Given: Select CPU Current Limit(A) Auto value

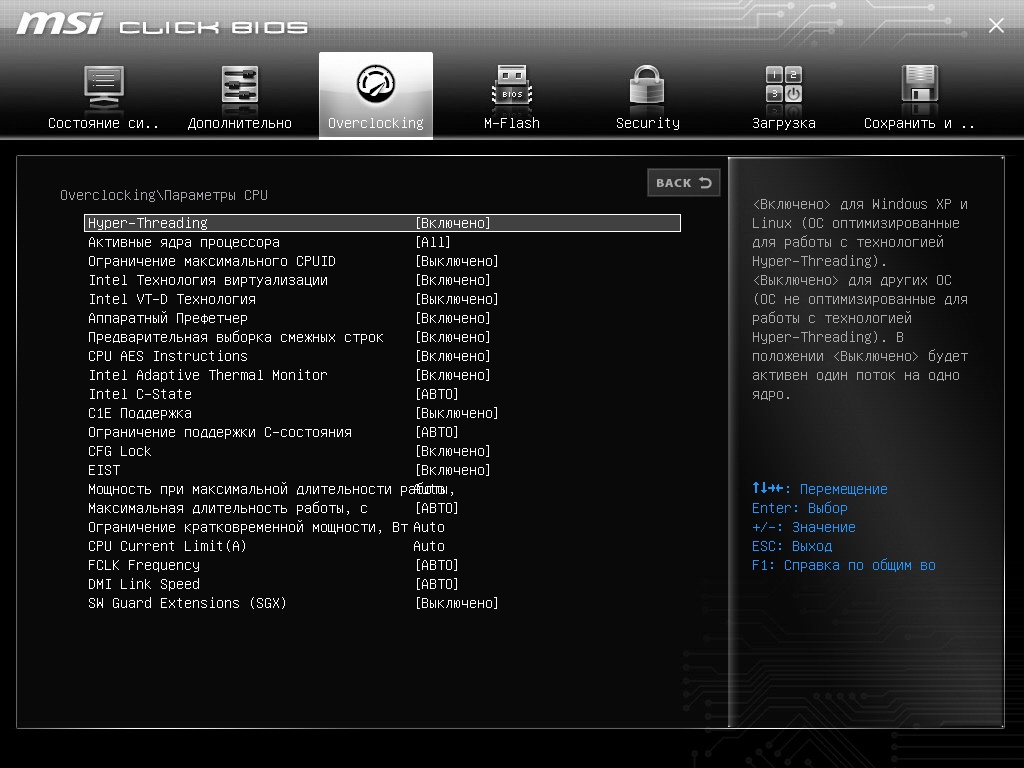Looking at the screenshot, I should pos(428,546).
